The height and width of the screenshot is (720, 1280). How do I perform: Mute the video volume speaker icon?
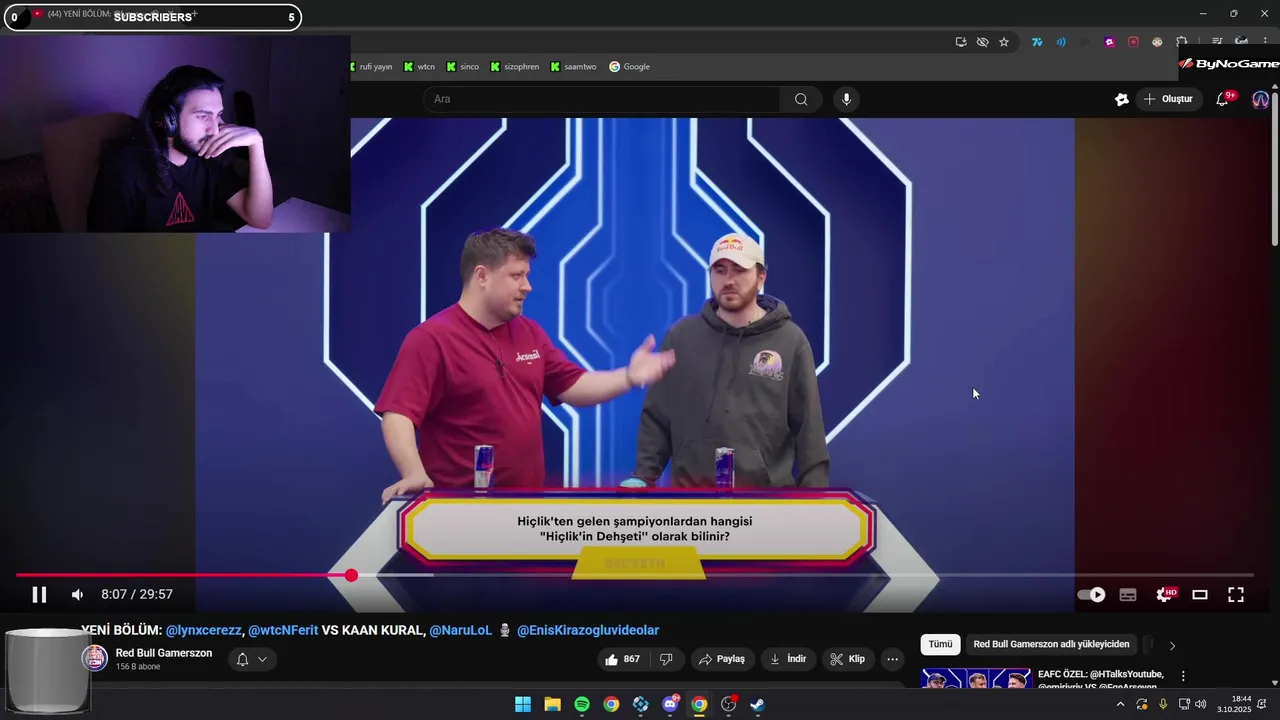[77, 595]
